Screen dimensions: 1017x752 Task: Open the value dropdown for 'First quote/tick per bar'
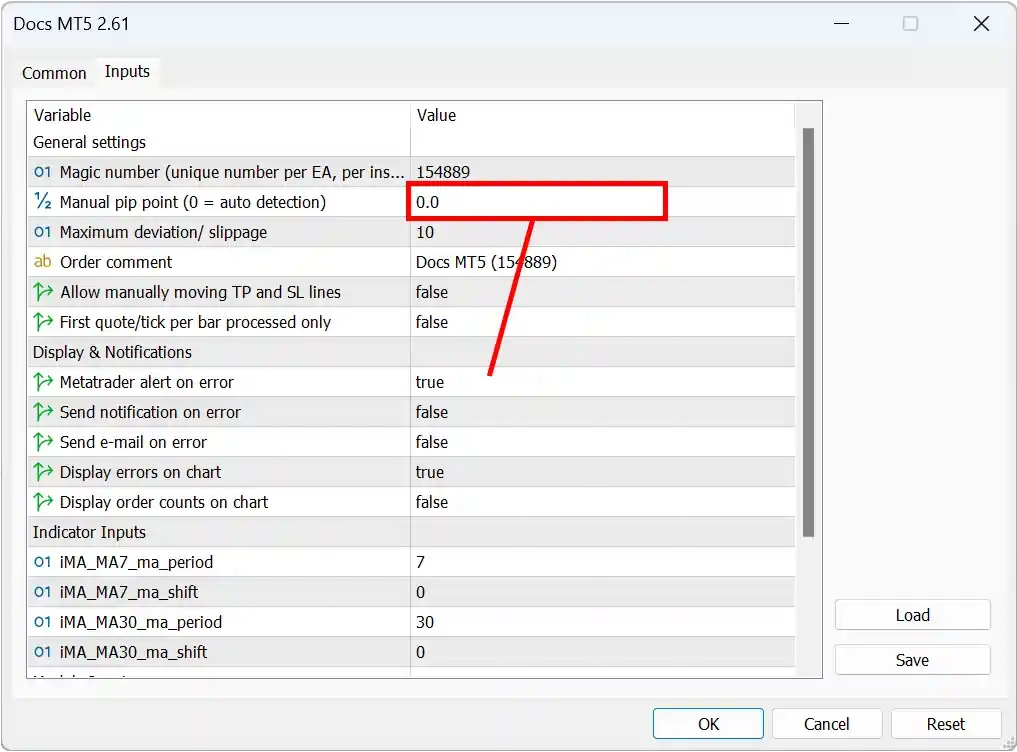(600, 322)
